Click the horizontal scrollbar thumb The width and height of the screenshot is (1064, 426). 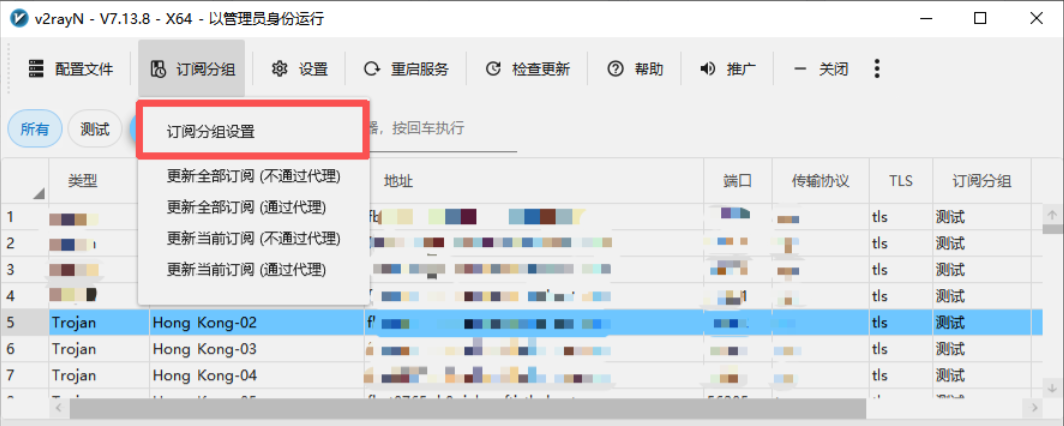(x=468, y=408)
